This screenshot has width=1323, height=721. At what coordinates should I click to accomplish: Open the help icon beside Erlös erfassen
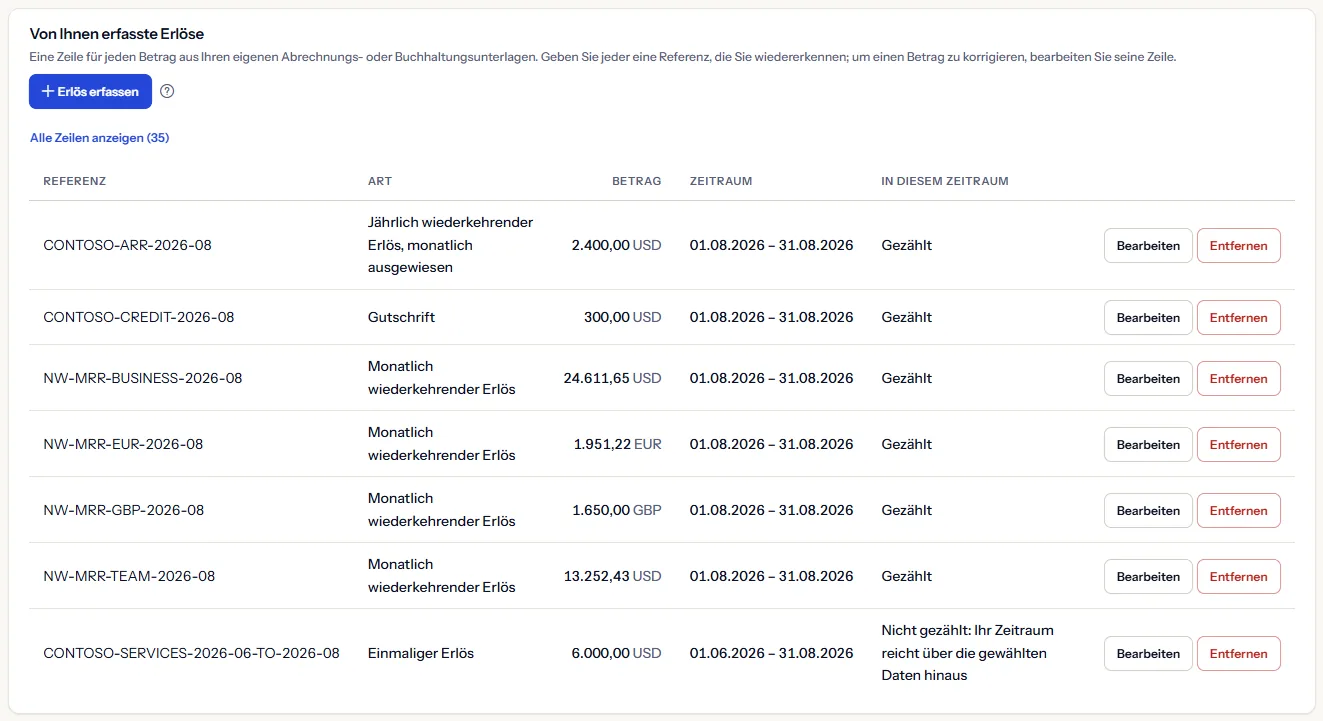click(x=167, y=91)
